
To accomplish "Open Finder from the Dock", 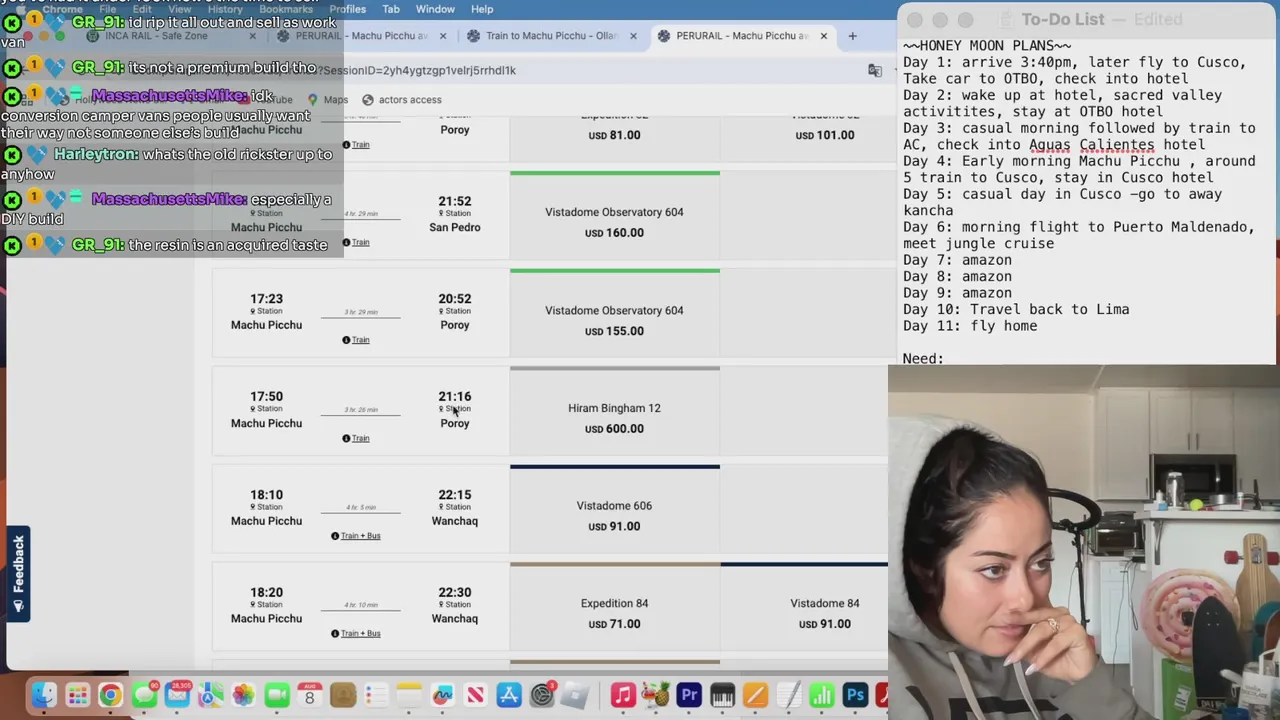I will (44, 695).
